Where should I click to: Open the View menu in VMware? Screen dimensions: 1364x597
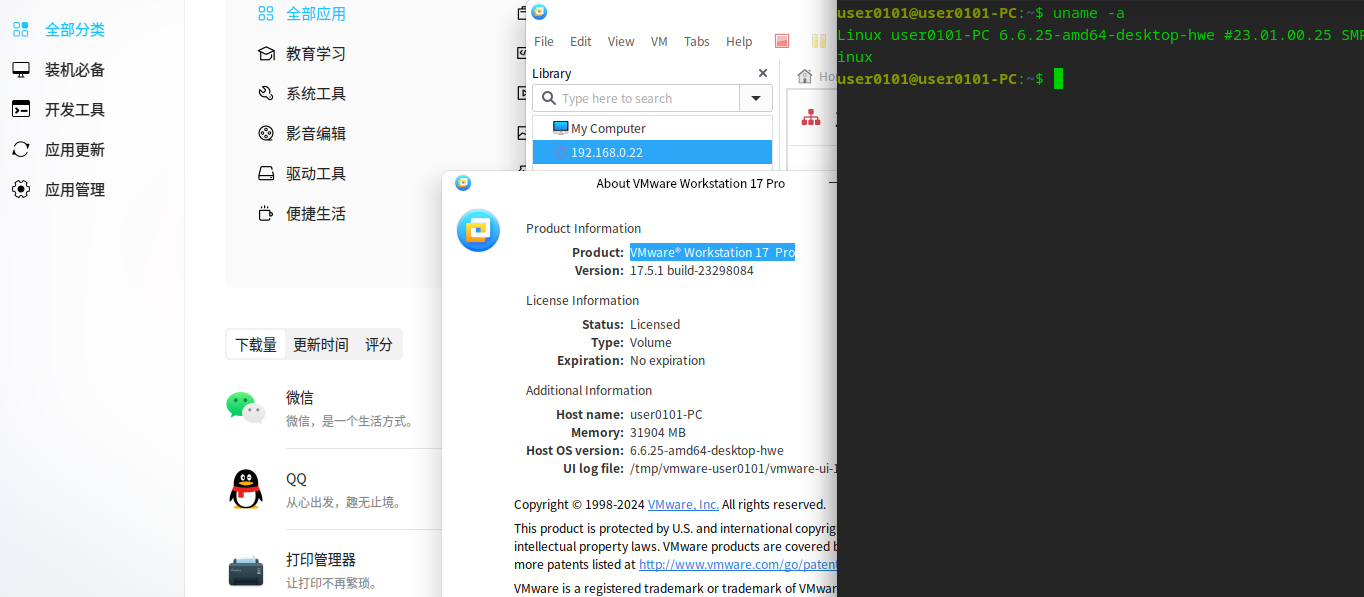point(621,41)
